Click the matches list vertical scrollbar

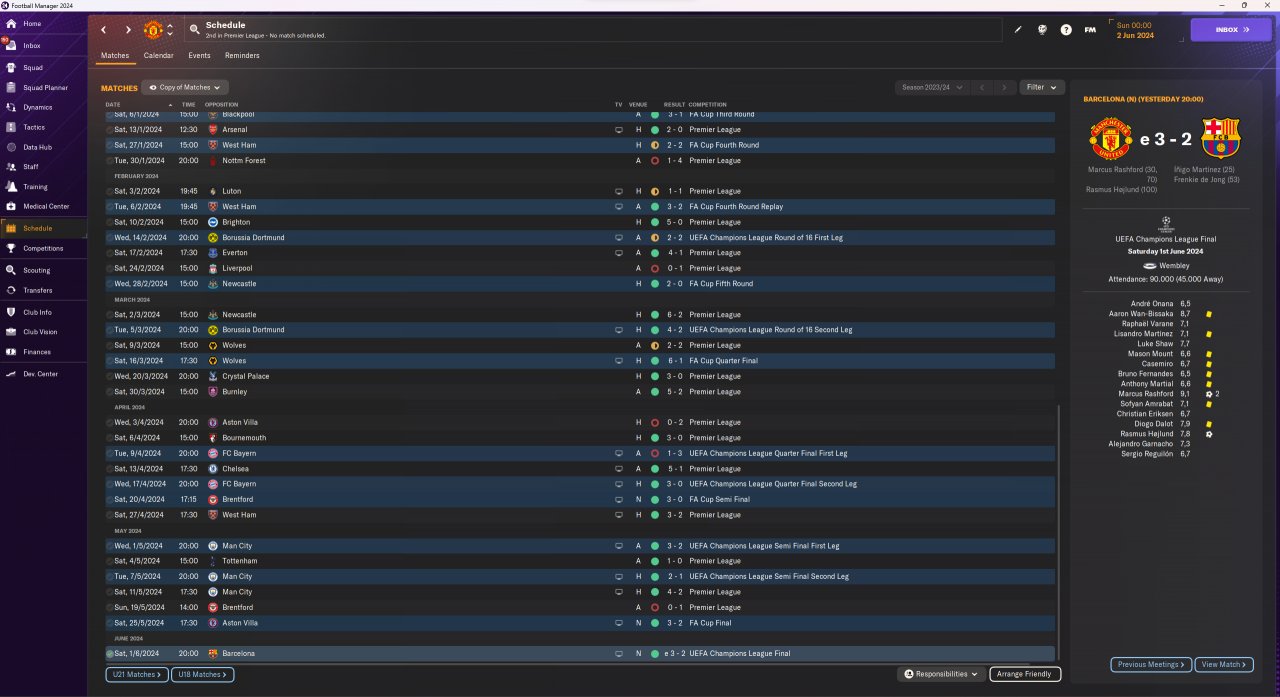coord(1058,530)
